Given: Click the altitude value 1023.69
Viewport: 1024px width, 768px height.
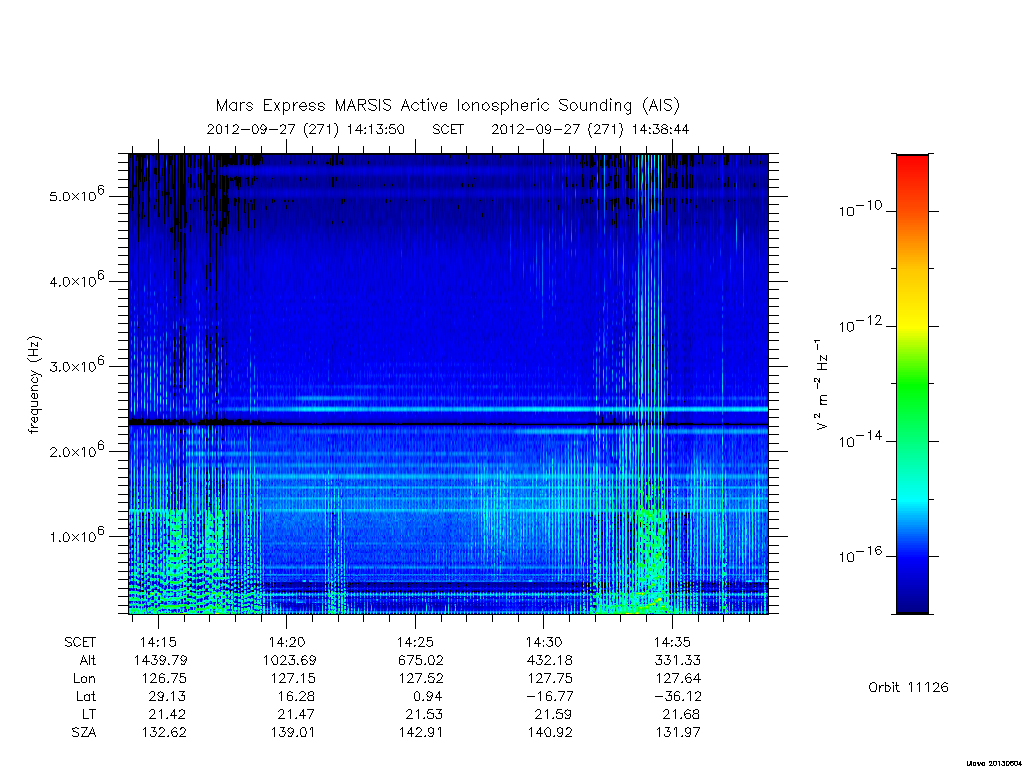Looking at the screenshot, I should click(x=289, y=660).
